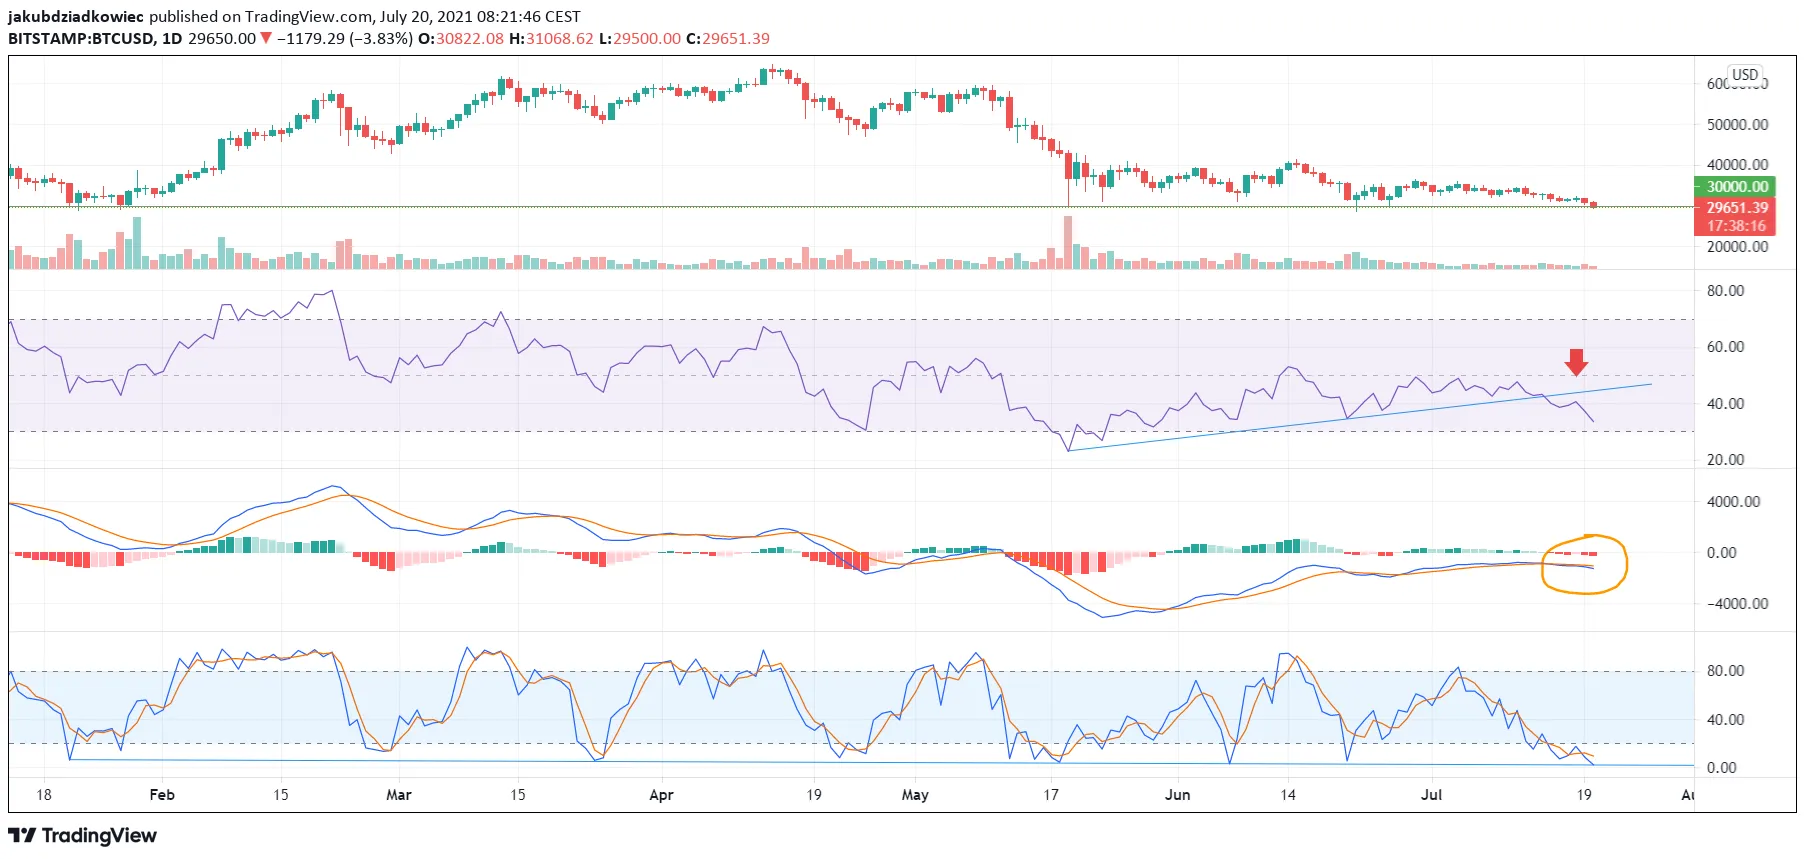1805x859 pixels.
Task: Click the green 30000.00 price label
Action: [x=1737, y=187]
